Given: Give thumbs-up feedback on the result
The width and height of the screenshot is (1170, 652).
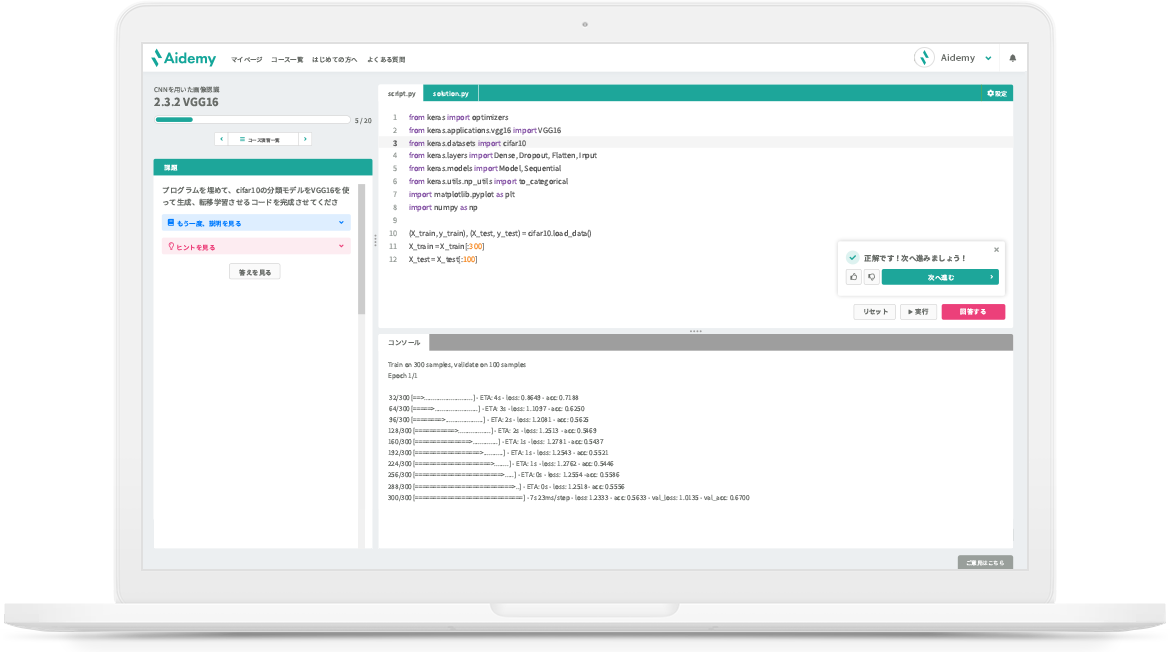Looking at the screenshot, I should point(855,279).
